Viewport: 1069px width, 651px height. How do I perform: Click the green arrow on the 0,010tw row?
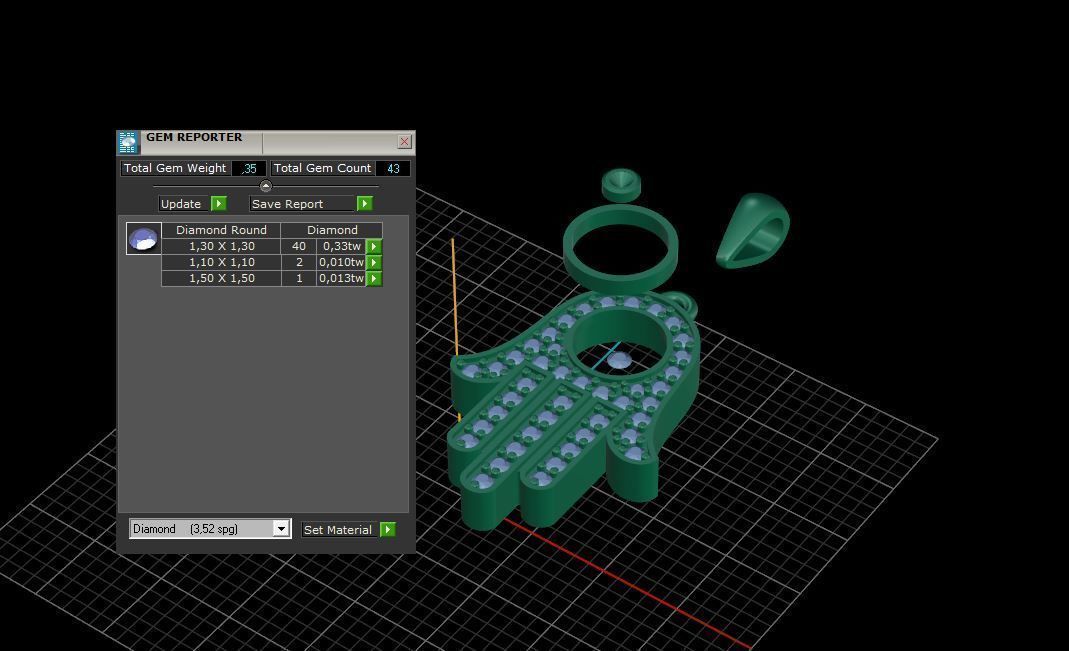click(x=374, y=262)
